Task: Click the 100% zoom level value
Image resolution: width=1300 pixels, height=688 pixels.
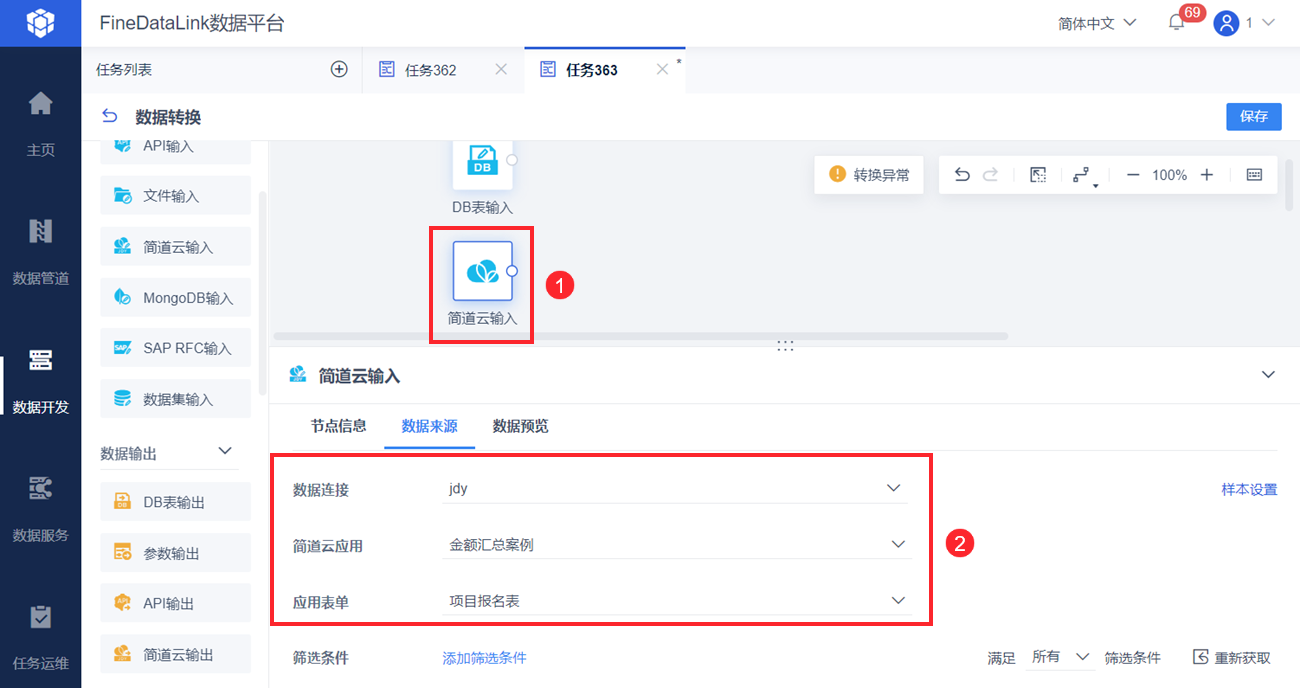Action: pos(1169,175)
